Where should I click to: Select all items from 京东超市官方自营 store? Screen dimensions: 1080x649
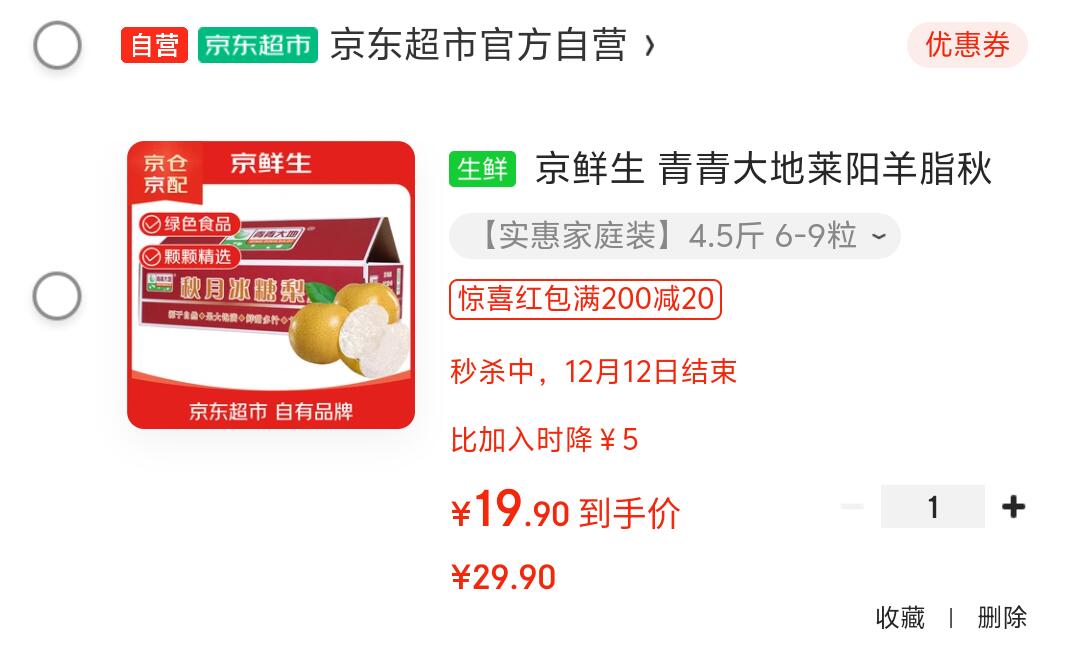click(57, 45)
